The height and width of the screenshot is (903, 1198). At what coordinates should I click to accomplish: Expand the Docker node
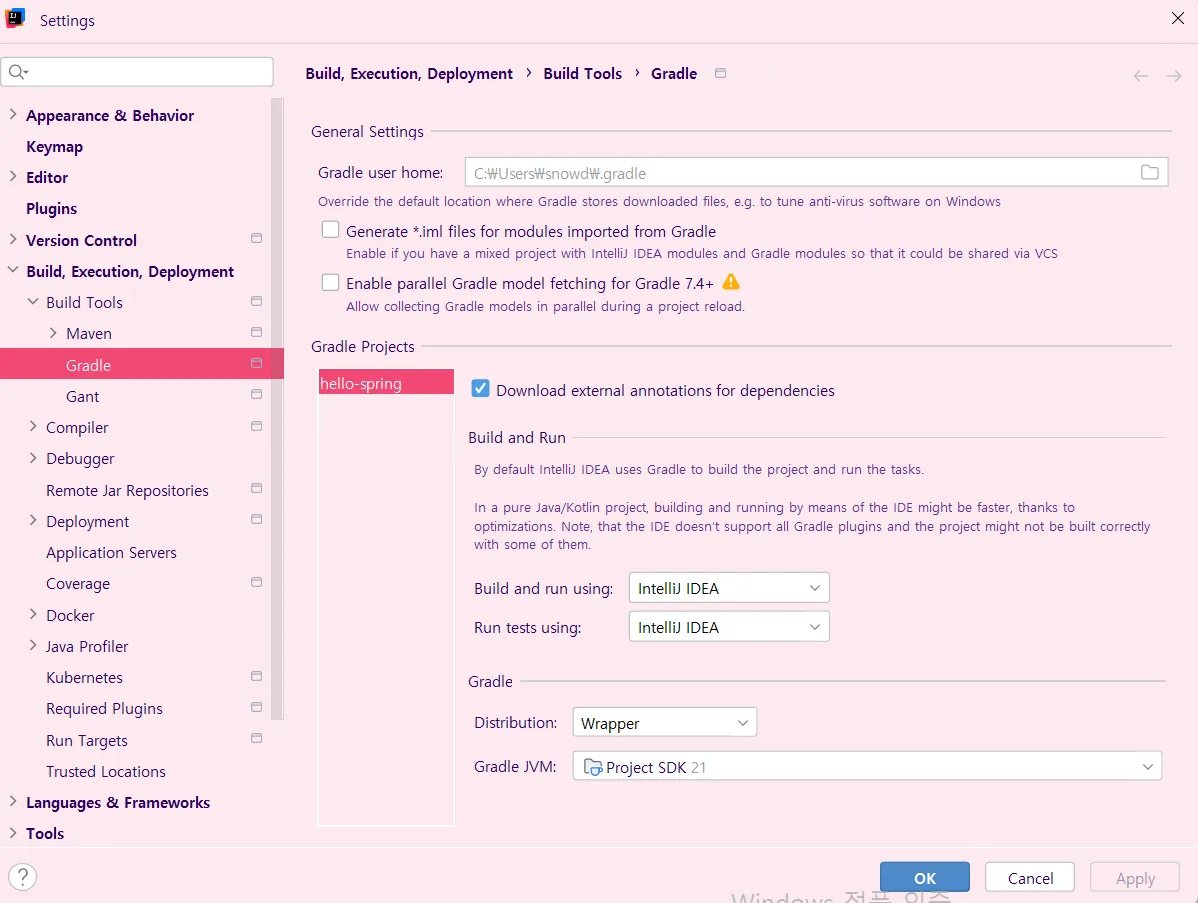pos(33,614)
